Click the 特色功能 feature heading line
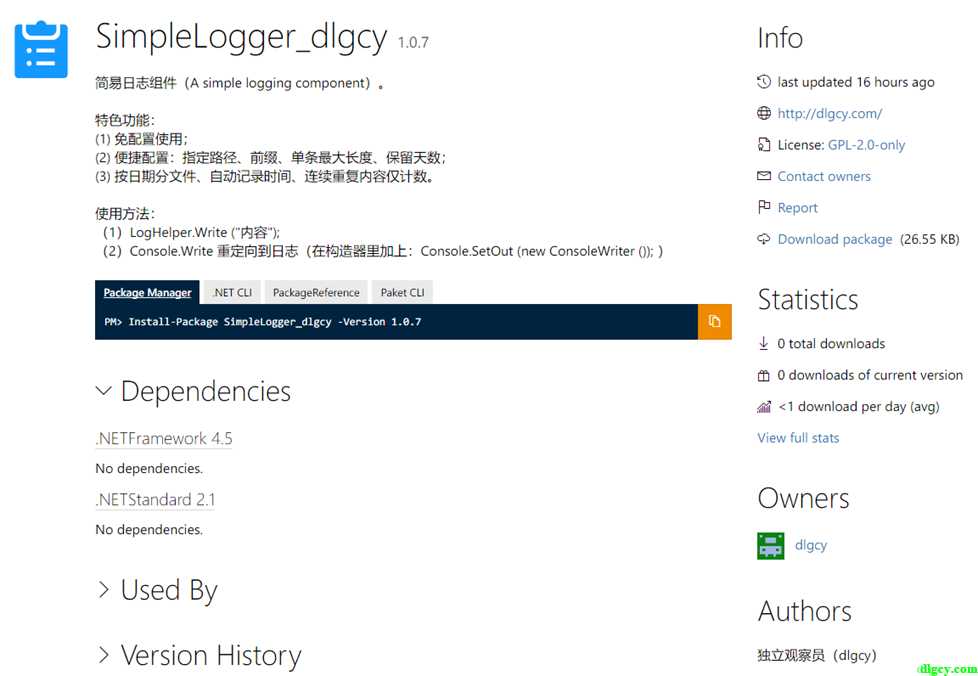 [125, 120]
